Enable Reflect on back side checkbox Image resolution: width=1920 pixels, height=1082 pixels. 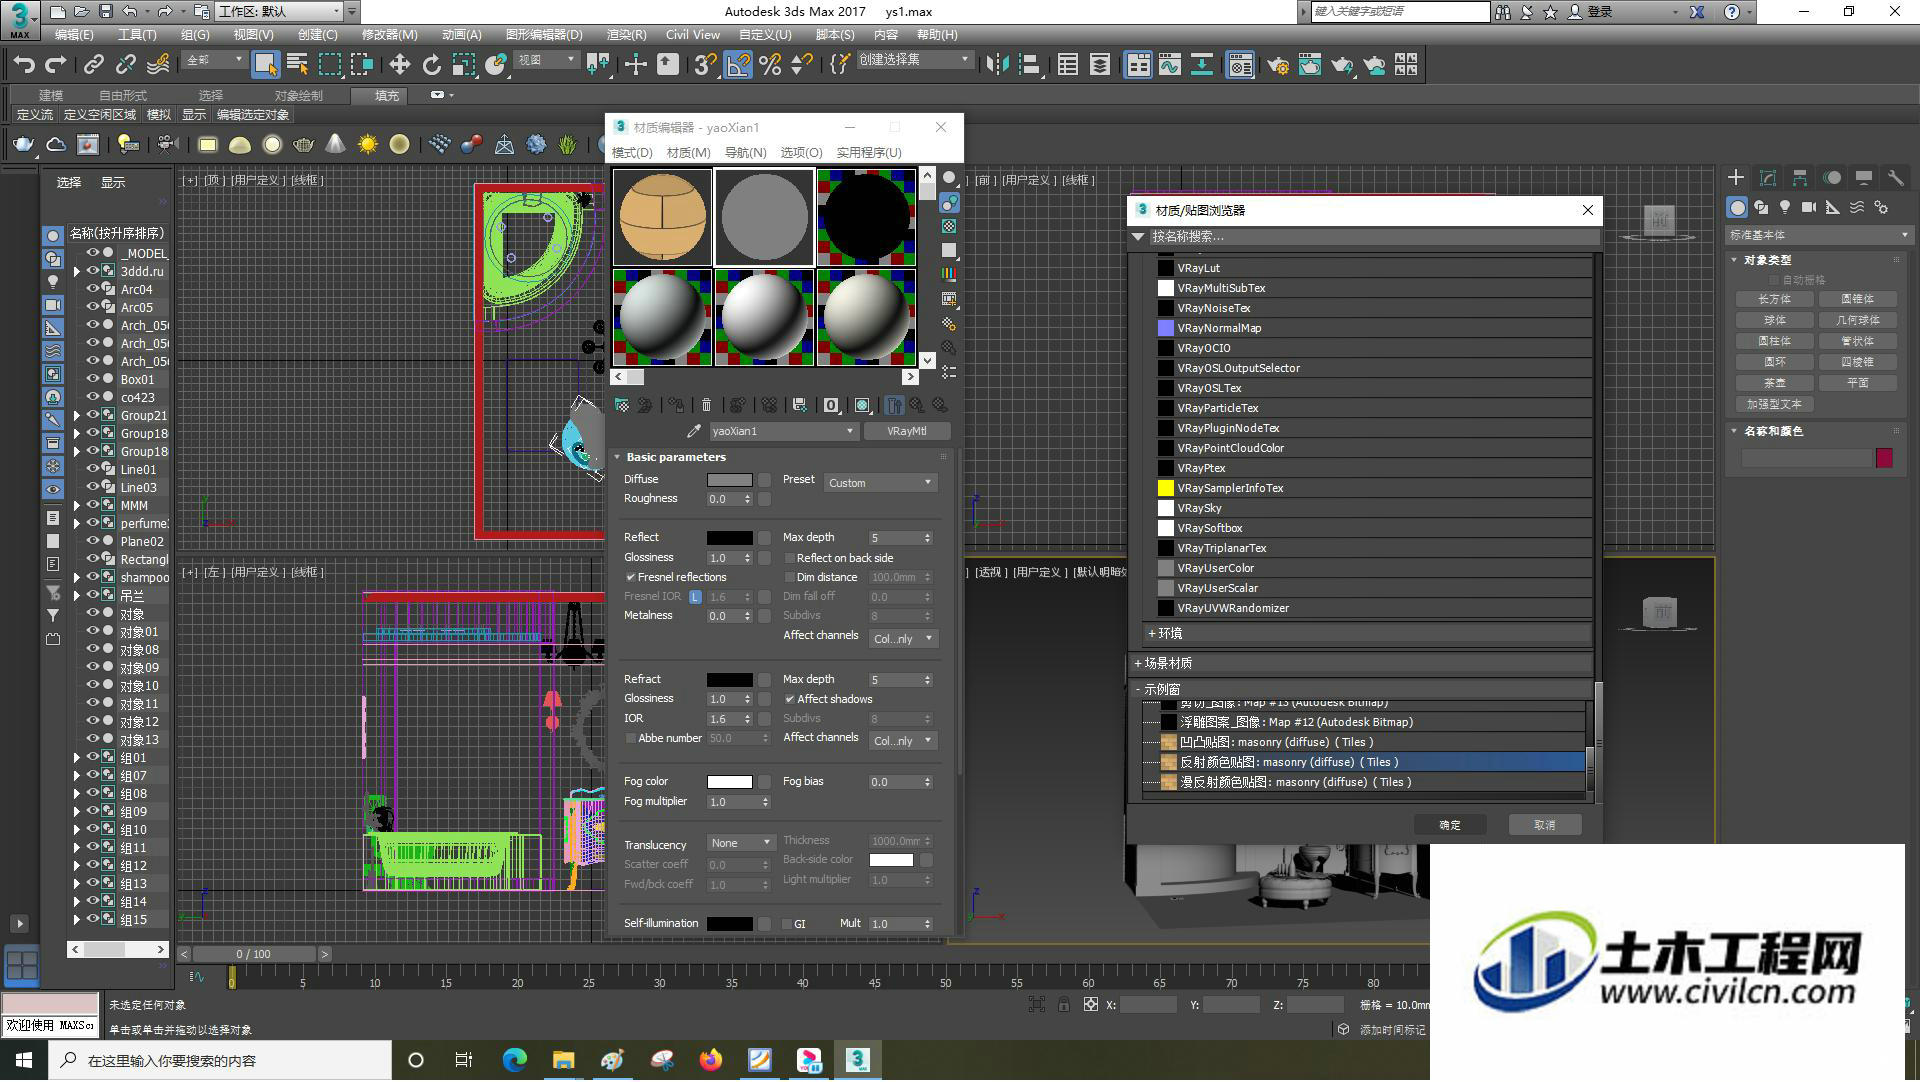tap(789, 558)
